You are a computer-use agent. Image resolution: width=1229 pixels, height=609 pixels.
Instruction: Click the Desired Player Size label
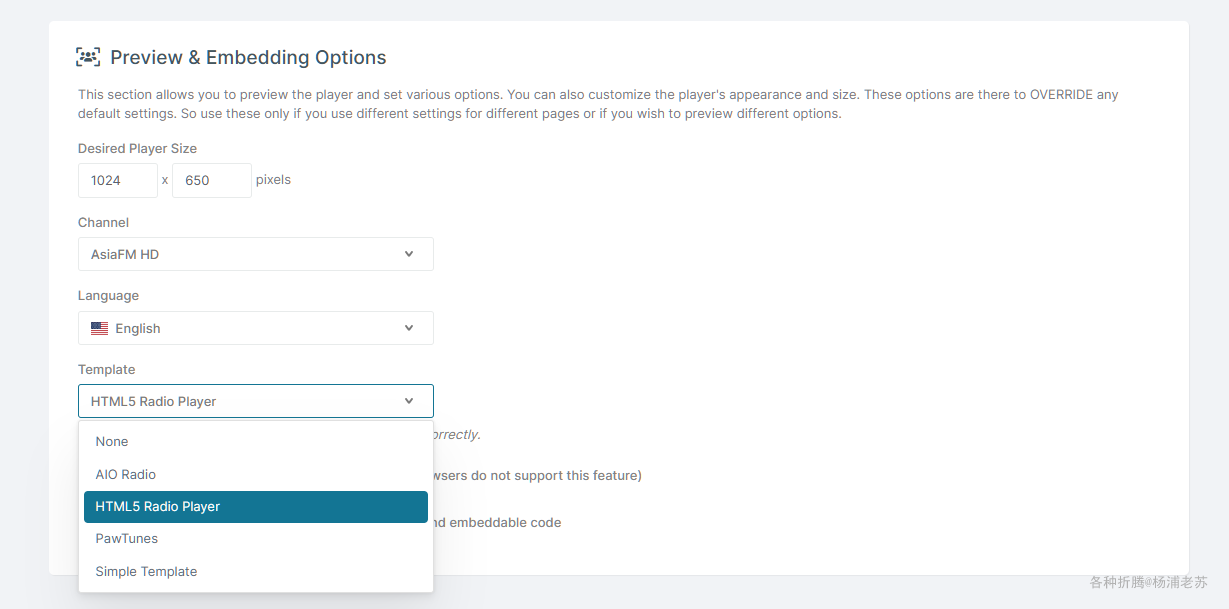137,148
